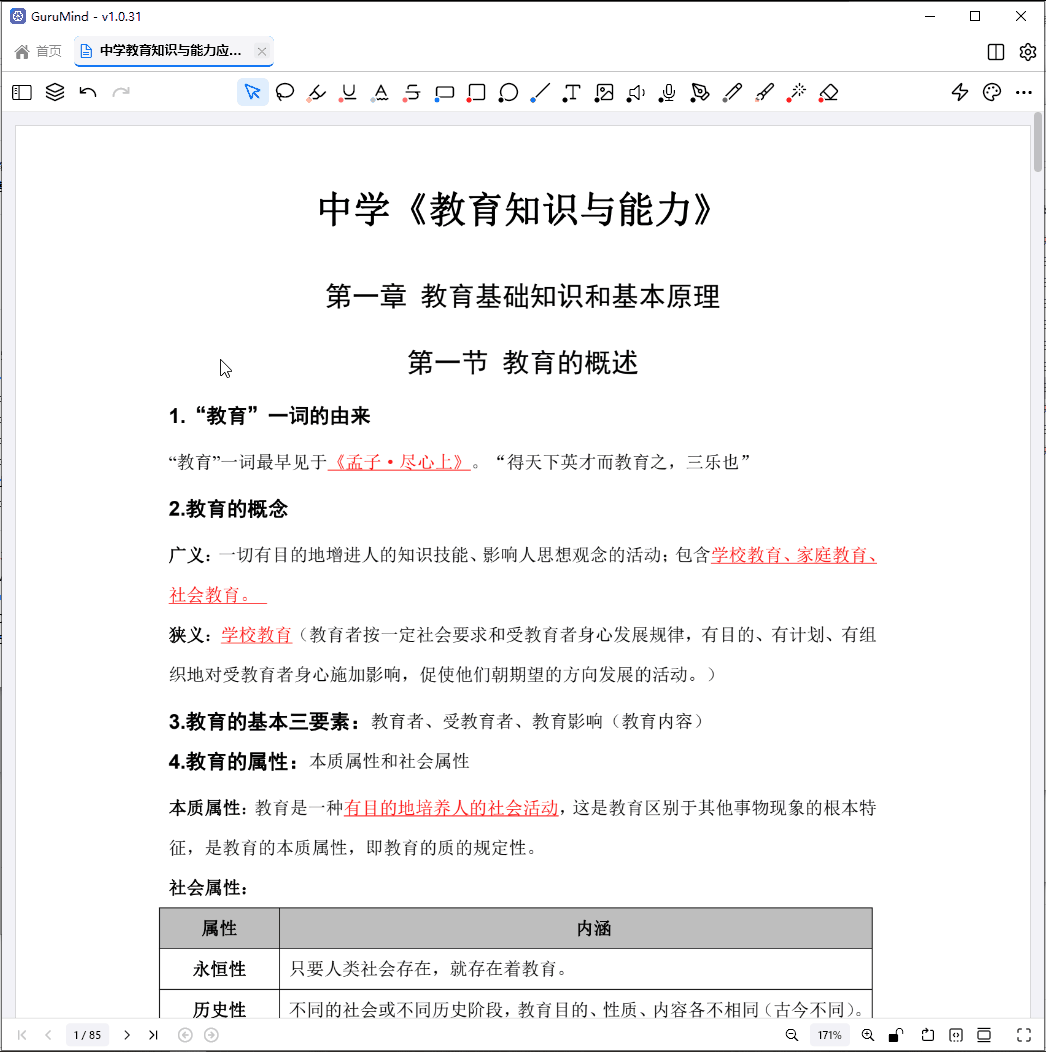Toggle the document lock icon
This screenshot has width=1046, height=1052.
click(896, 1035)
